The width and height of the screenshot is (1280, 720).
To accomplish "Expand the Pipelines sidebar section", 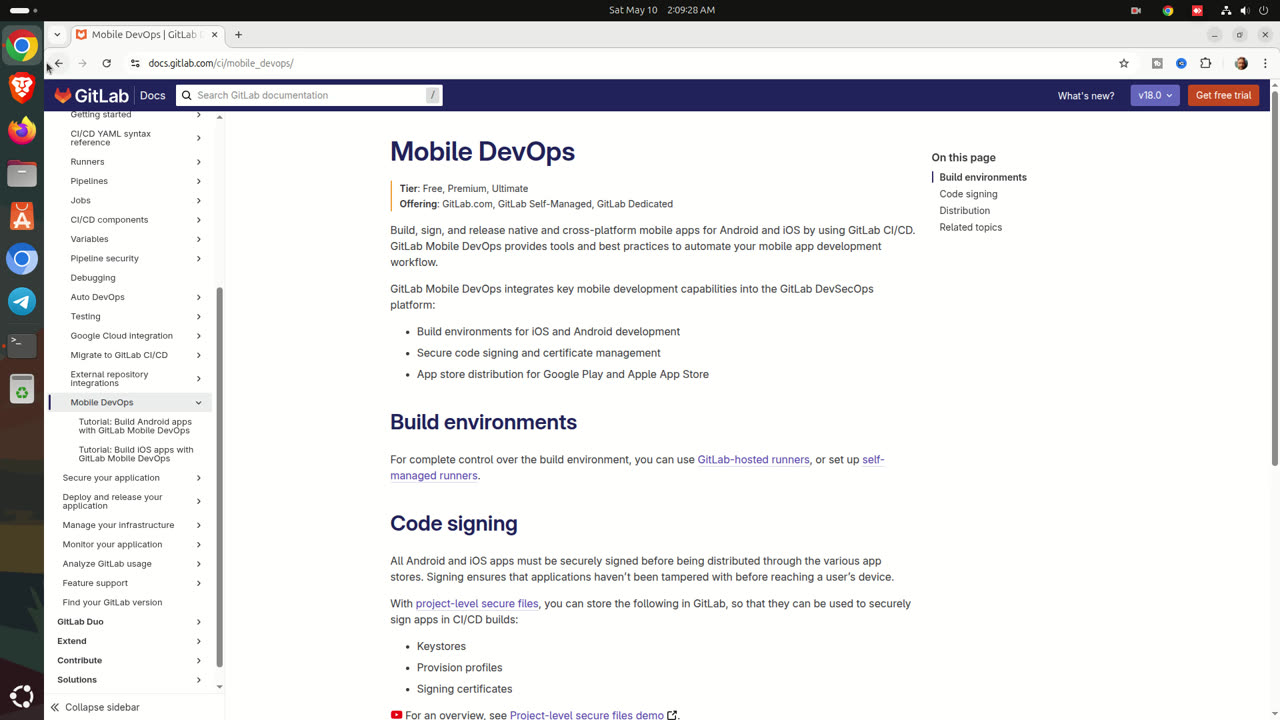I will coord(199,181).
